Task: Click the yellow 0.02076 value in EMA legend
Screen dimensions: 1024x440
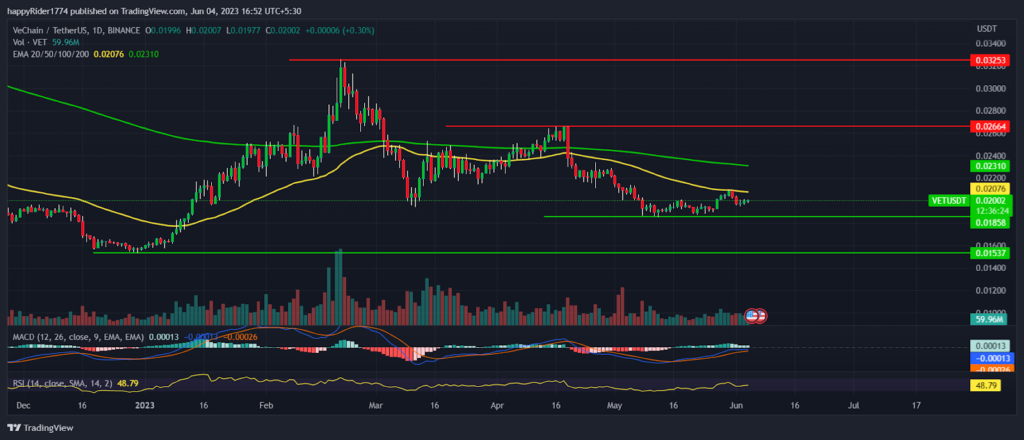Action: 109,53
